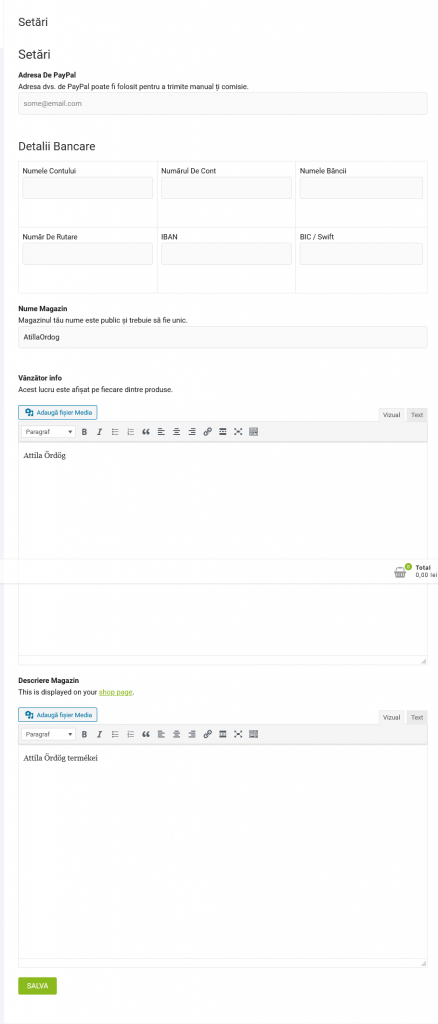This screenshot has width=438, height=1024.
Task: Switch to Vizual tab in Descriere Magazin
Action: (392, 717)
